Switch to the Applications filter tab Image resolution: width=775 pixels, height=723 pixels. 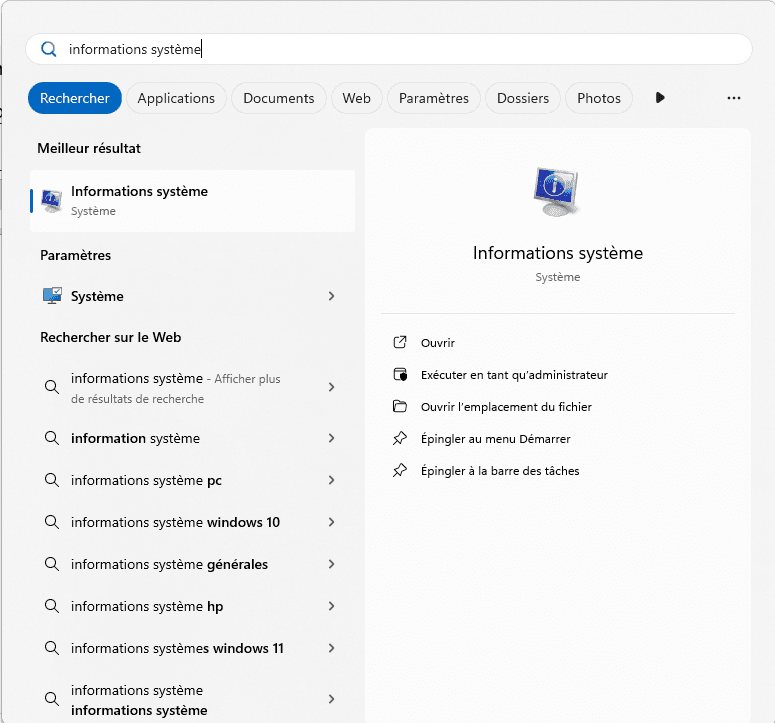point(176,98)
